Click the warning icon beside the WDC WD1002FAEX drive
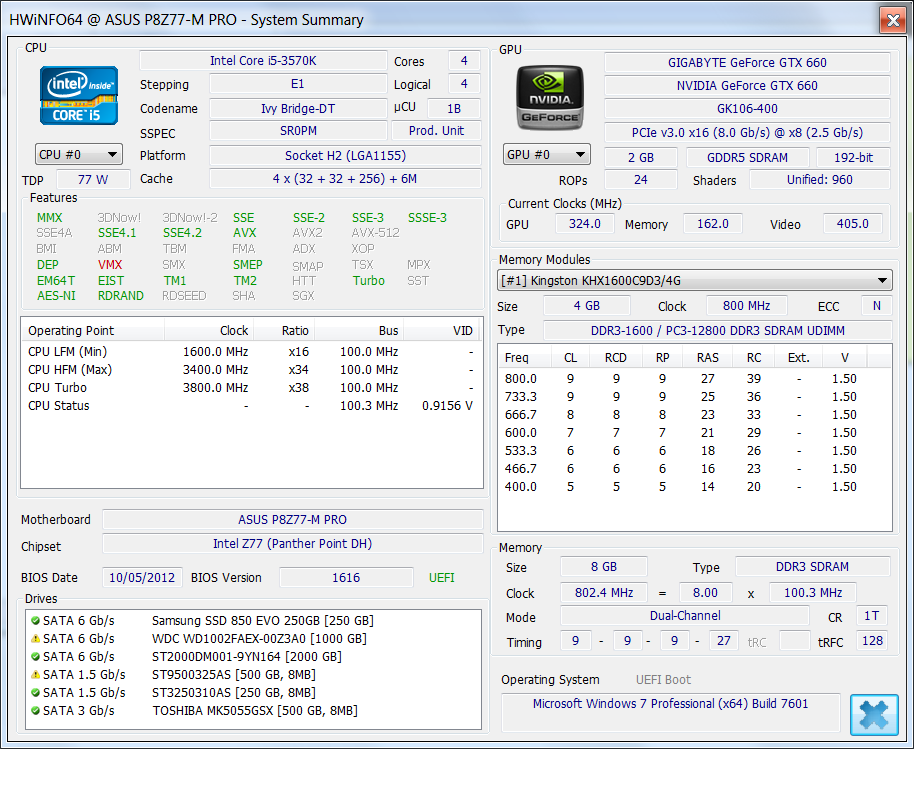 pyautogui.click(x=35, y=639)
